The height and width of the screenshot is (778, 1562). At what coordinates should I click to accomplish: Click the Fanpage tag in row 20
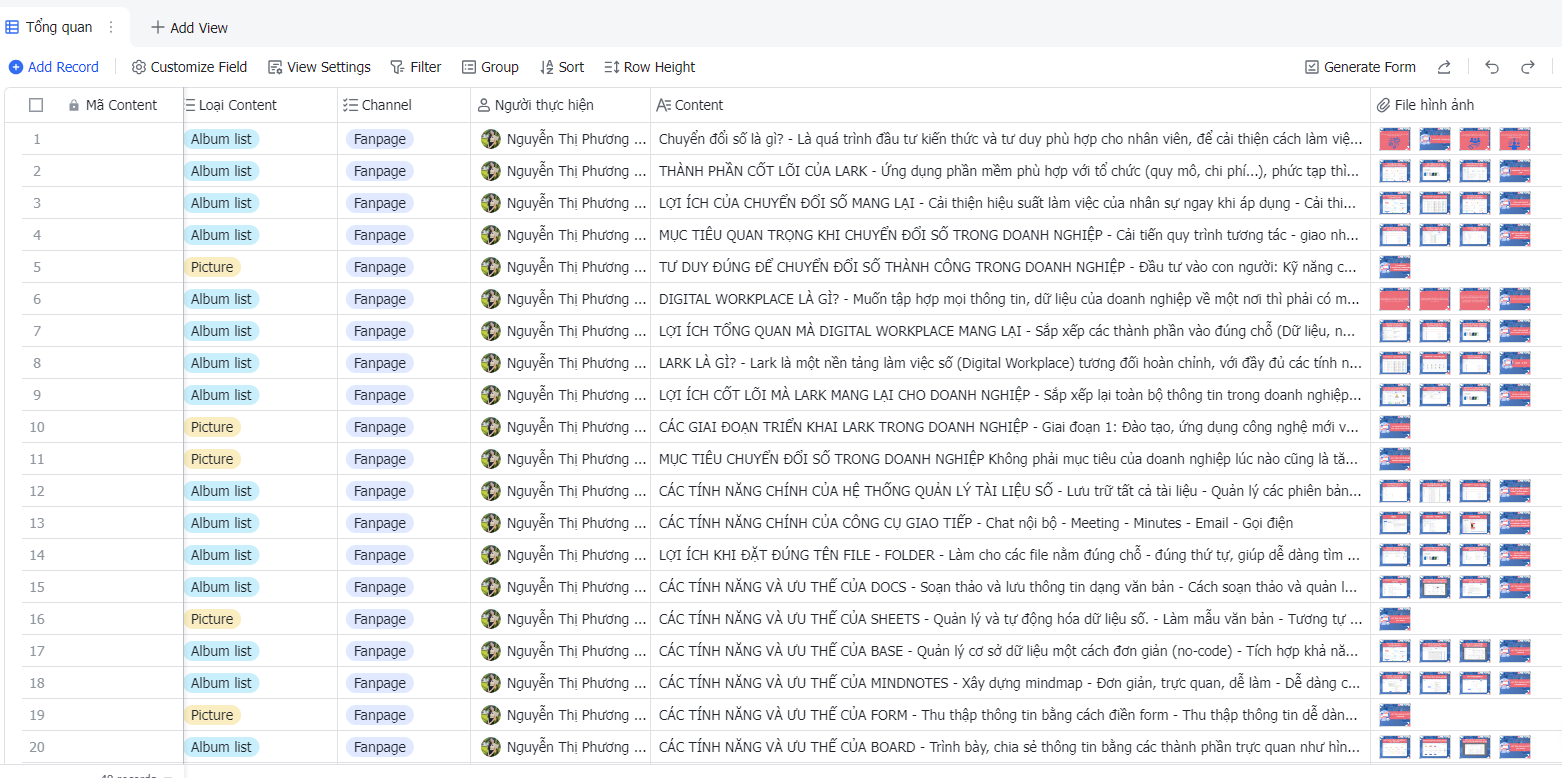tap(380, 747)
